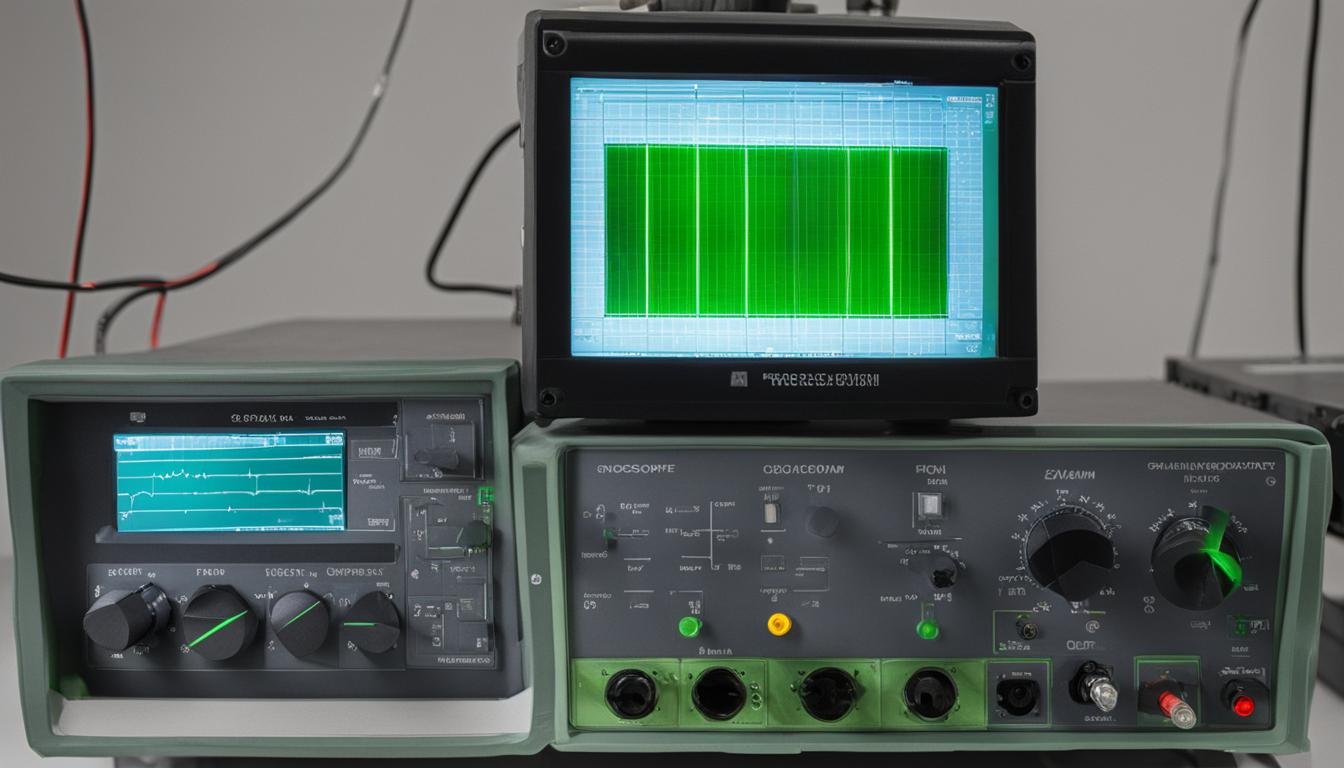Tap the green lit button below the small center knob
1344x768 pixels.
tap(928, 629)
